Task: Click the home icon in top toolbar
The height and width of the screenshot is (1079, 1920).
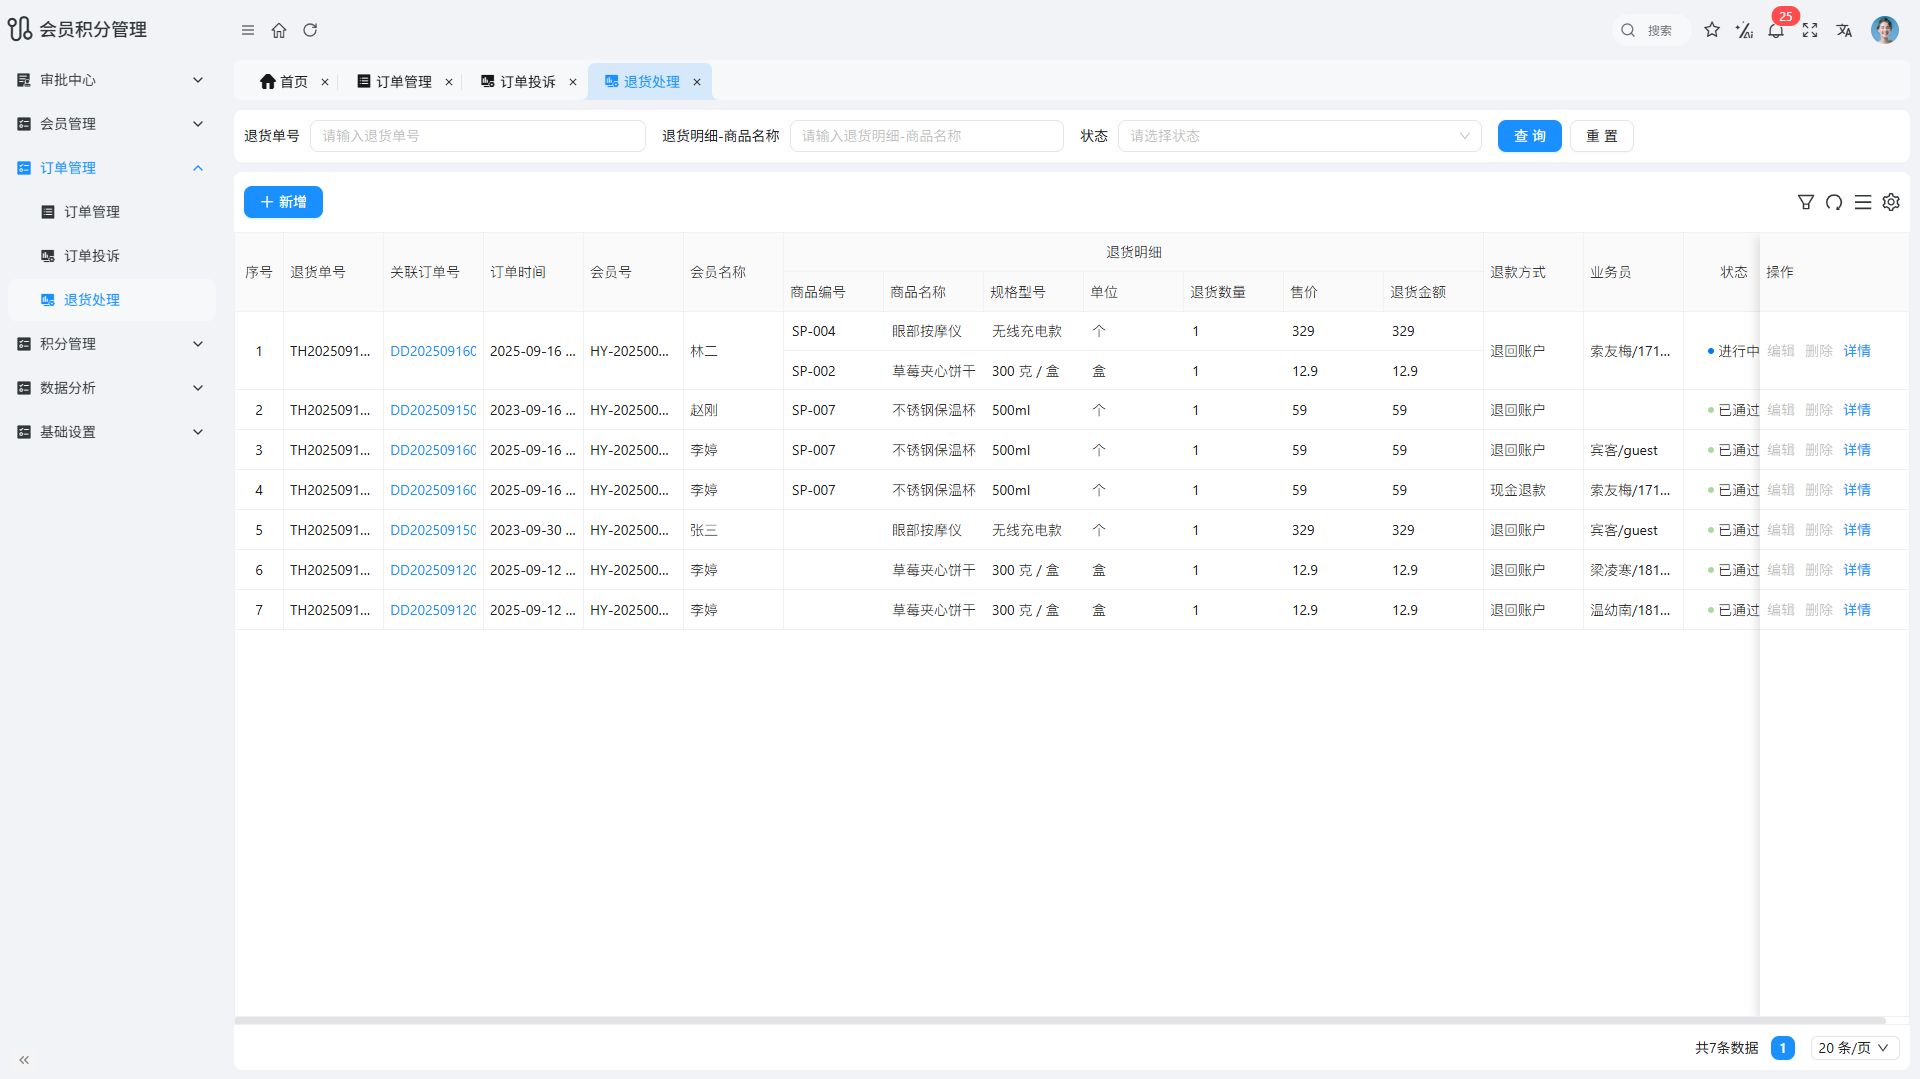Action: click(x=279, y=30)
